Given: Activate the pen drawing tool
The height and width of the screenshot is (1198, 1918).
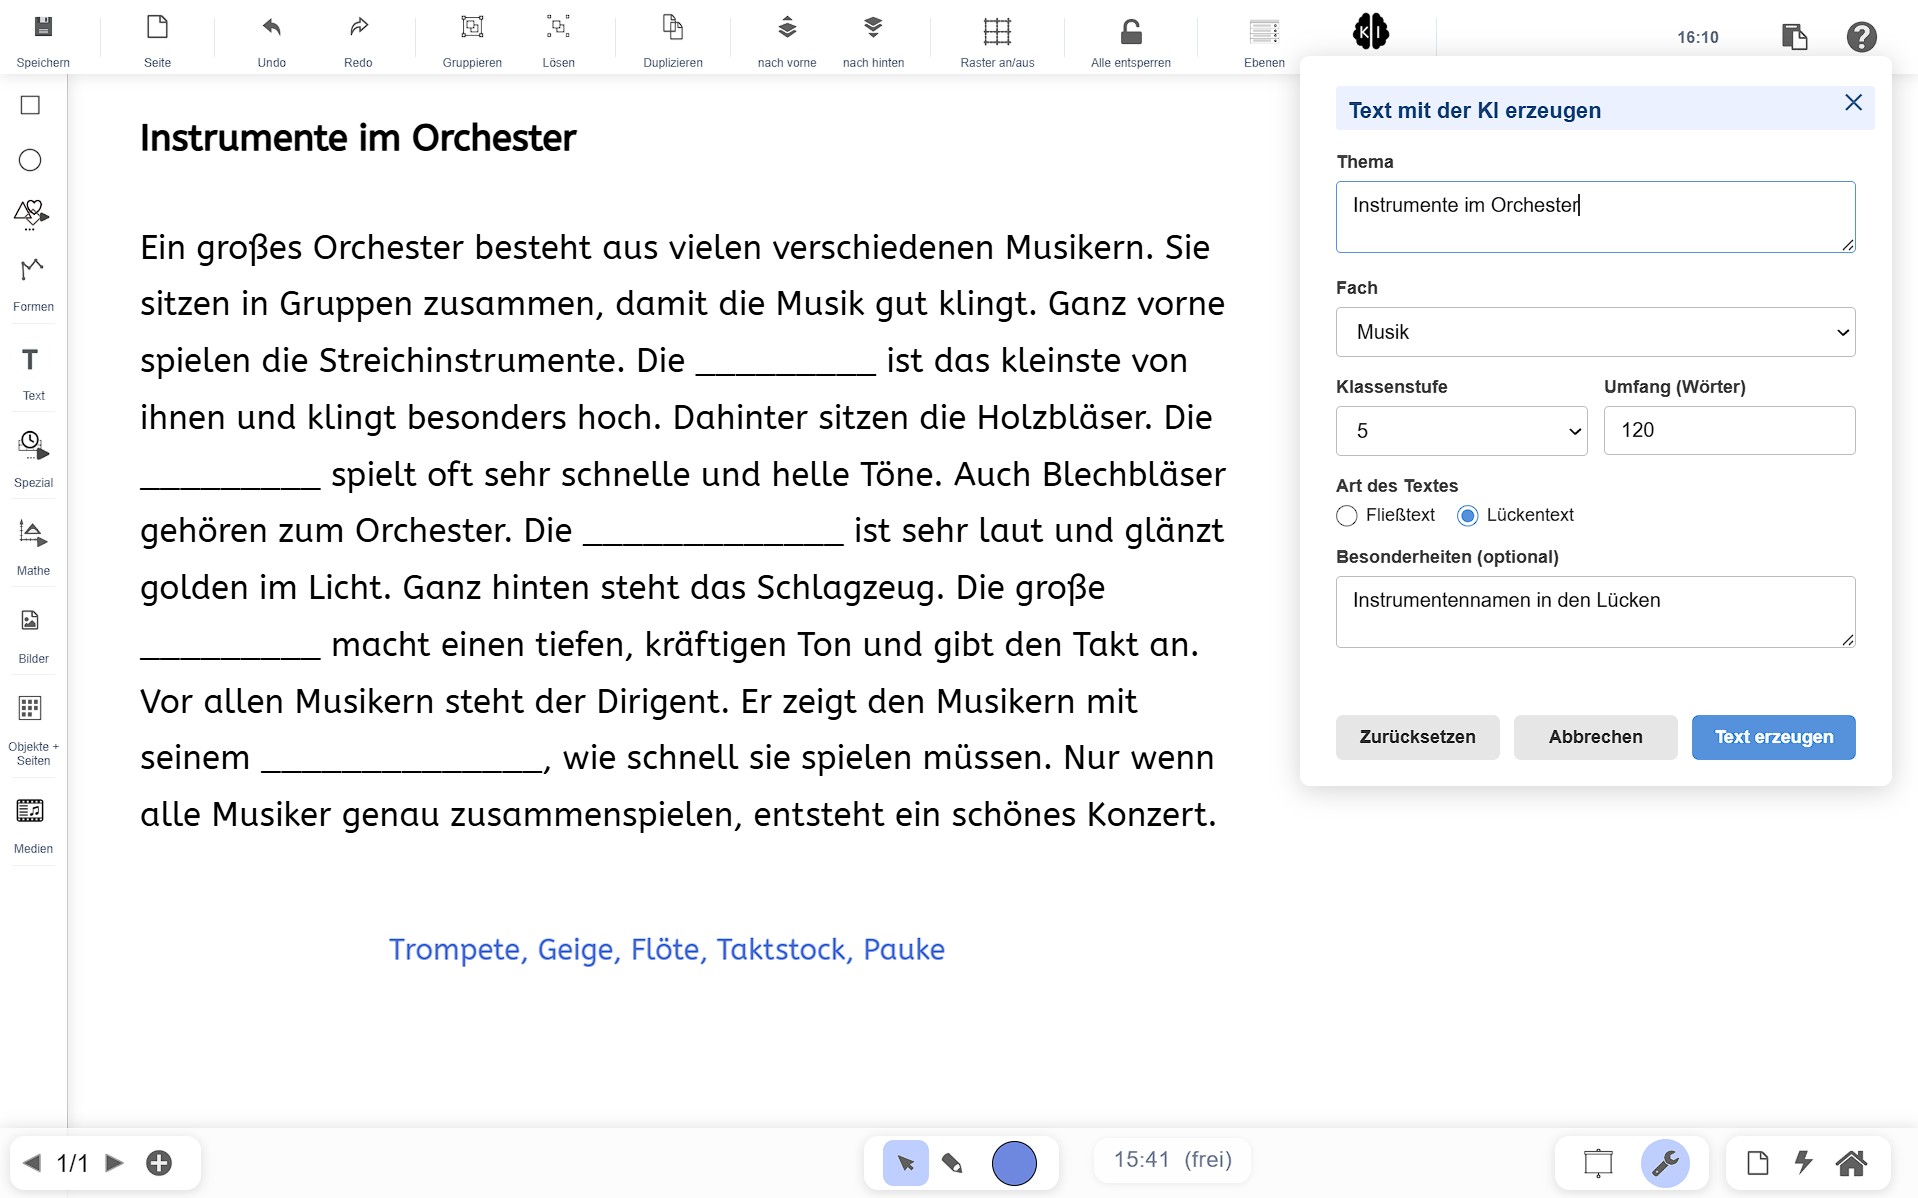Looking at the screenshot, I should [x=953, y=1163].
